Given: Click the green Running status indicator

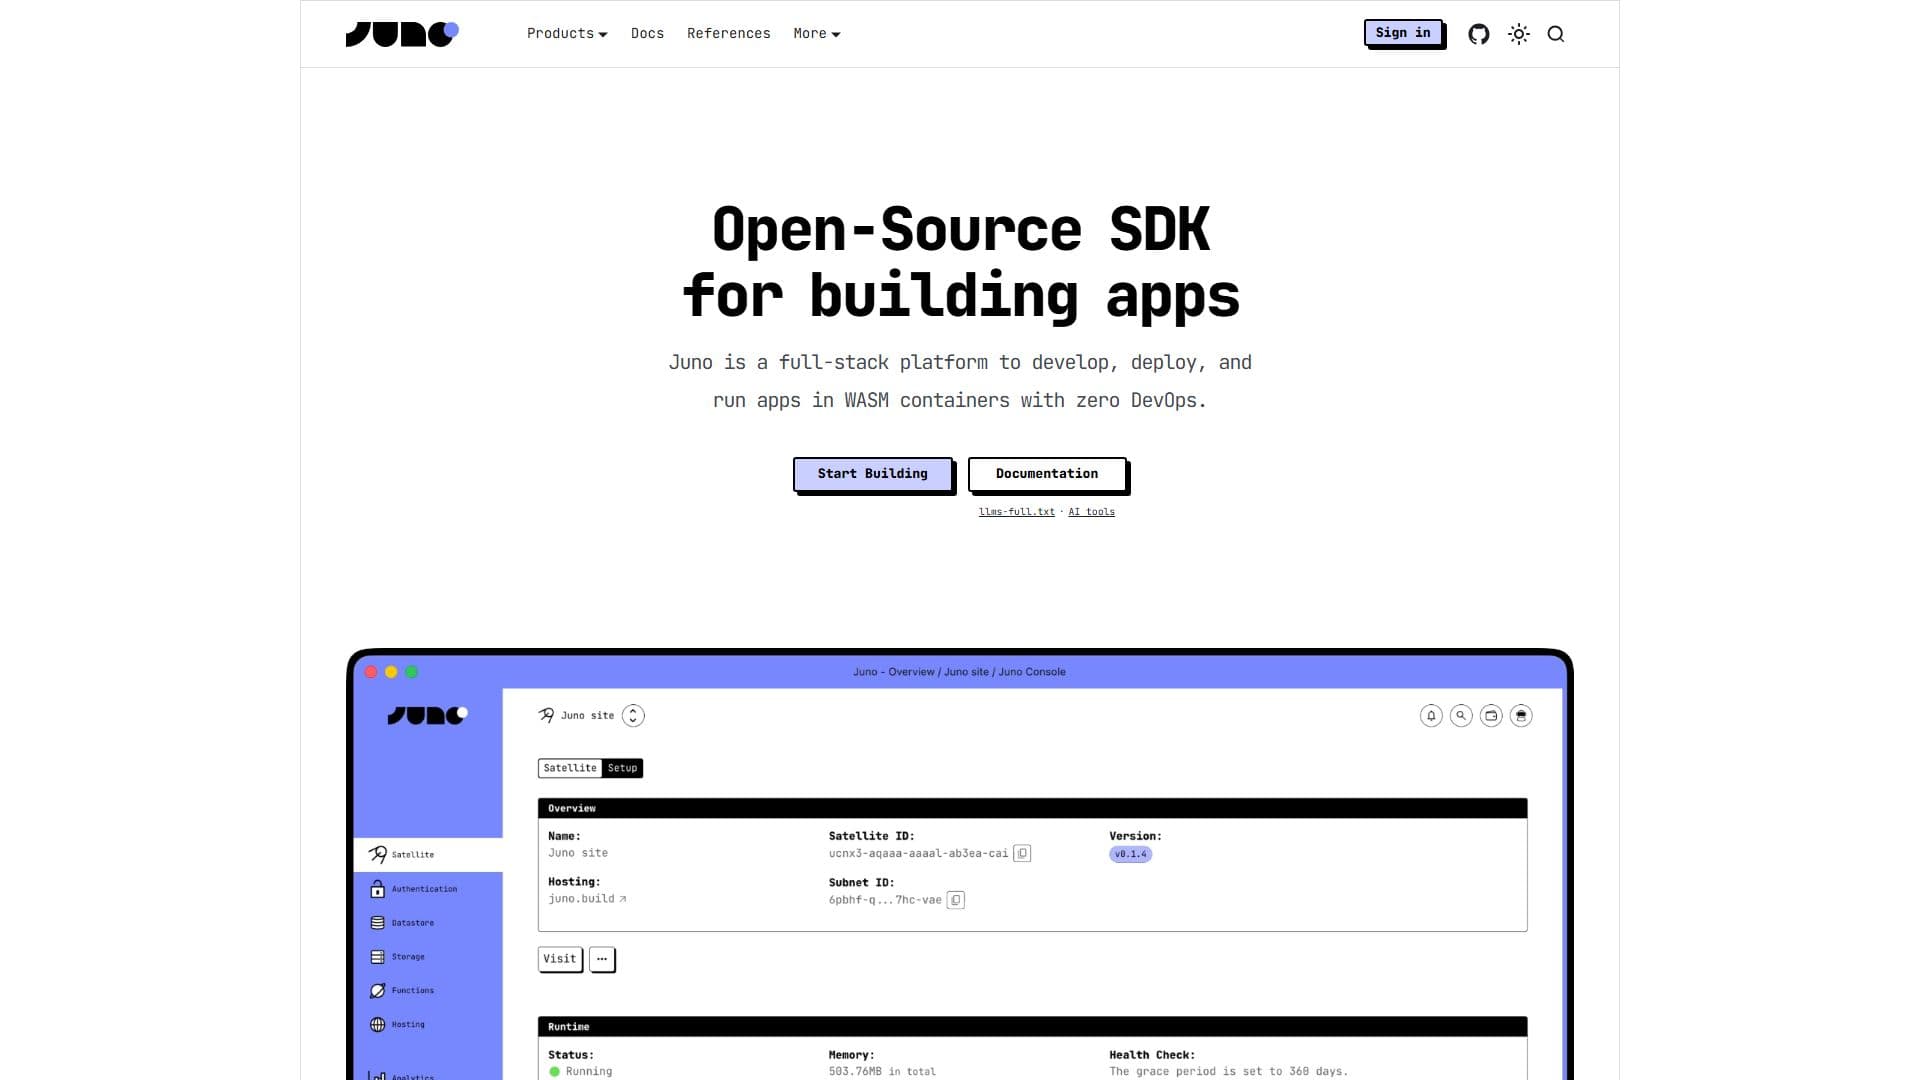Looking at the screenshot, I should click(x=555, y=1072).
